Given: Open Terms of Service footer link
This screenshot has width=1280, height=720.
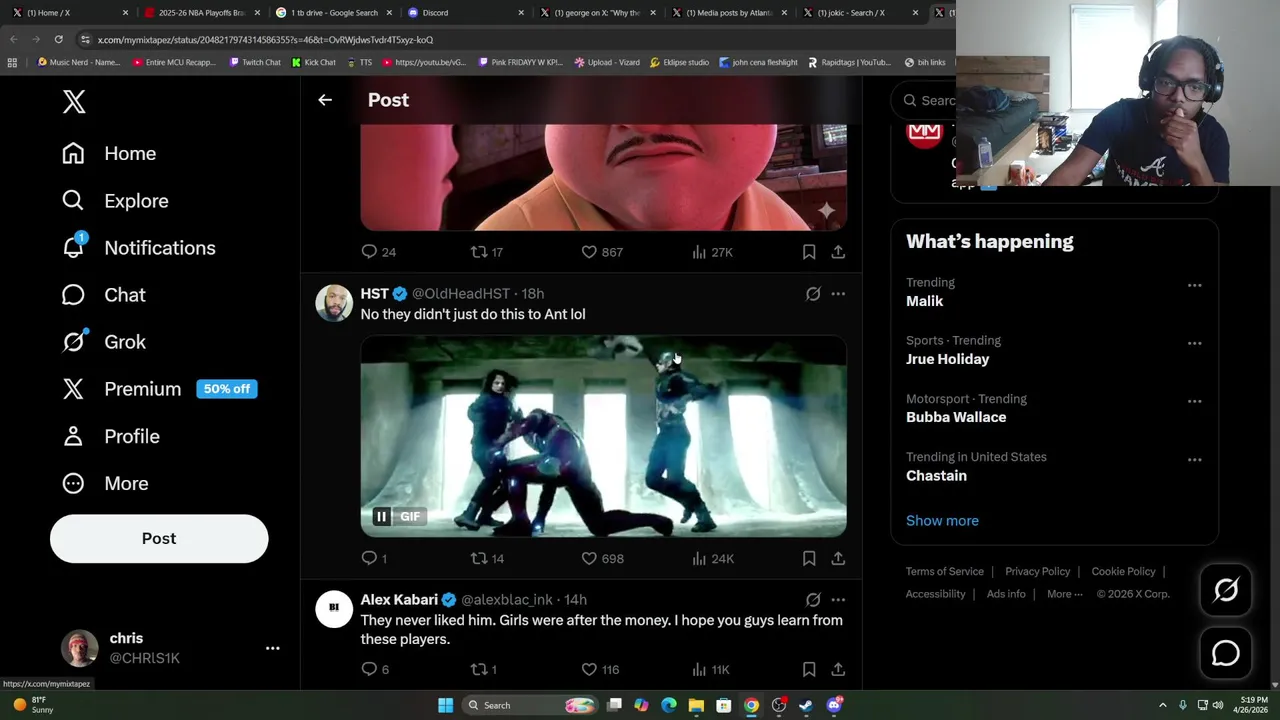Looking at the screenshot, I should point(945,571).
